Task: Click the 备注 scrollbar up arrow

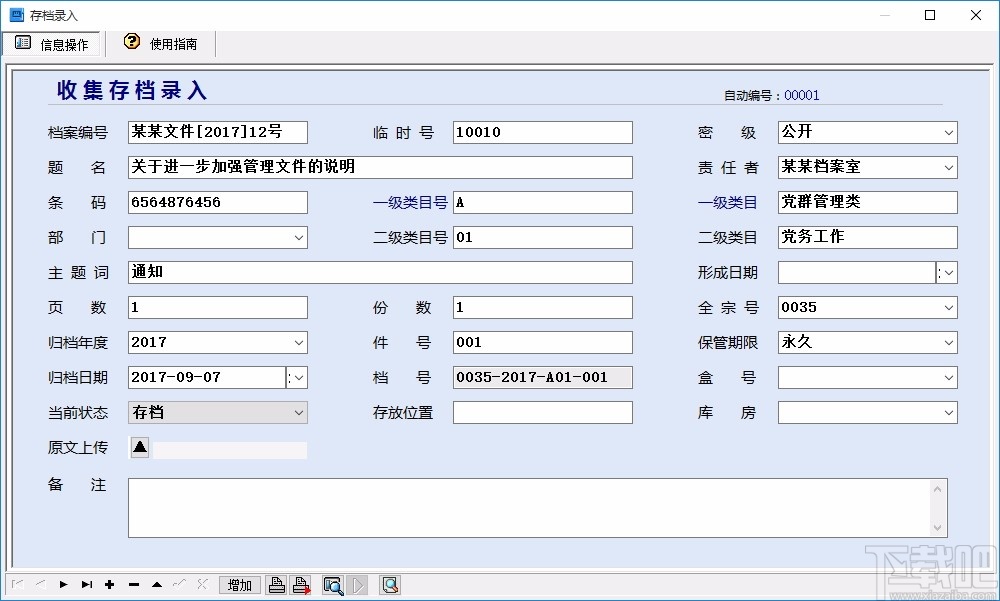Action: (938, 489)
